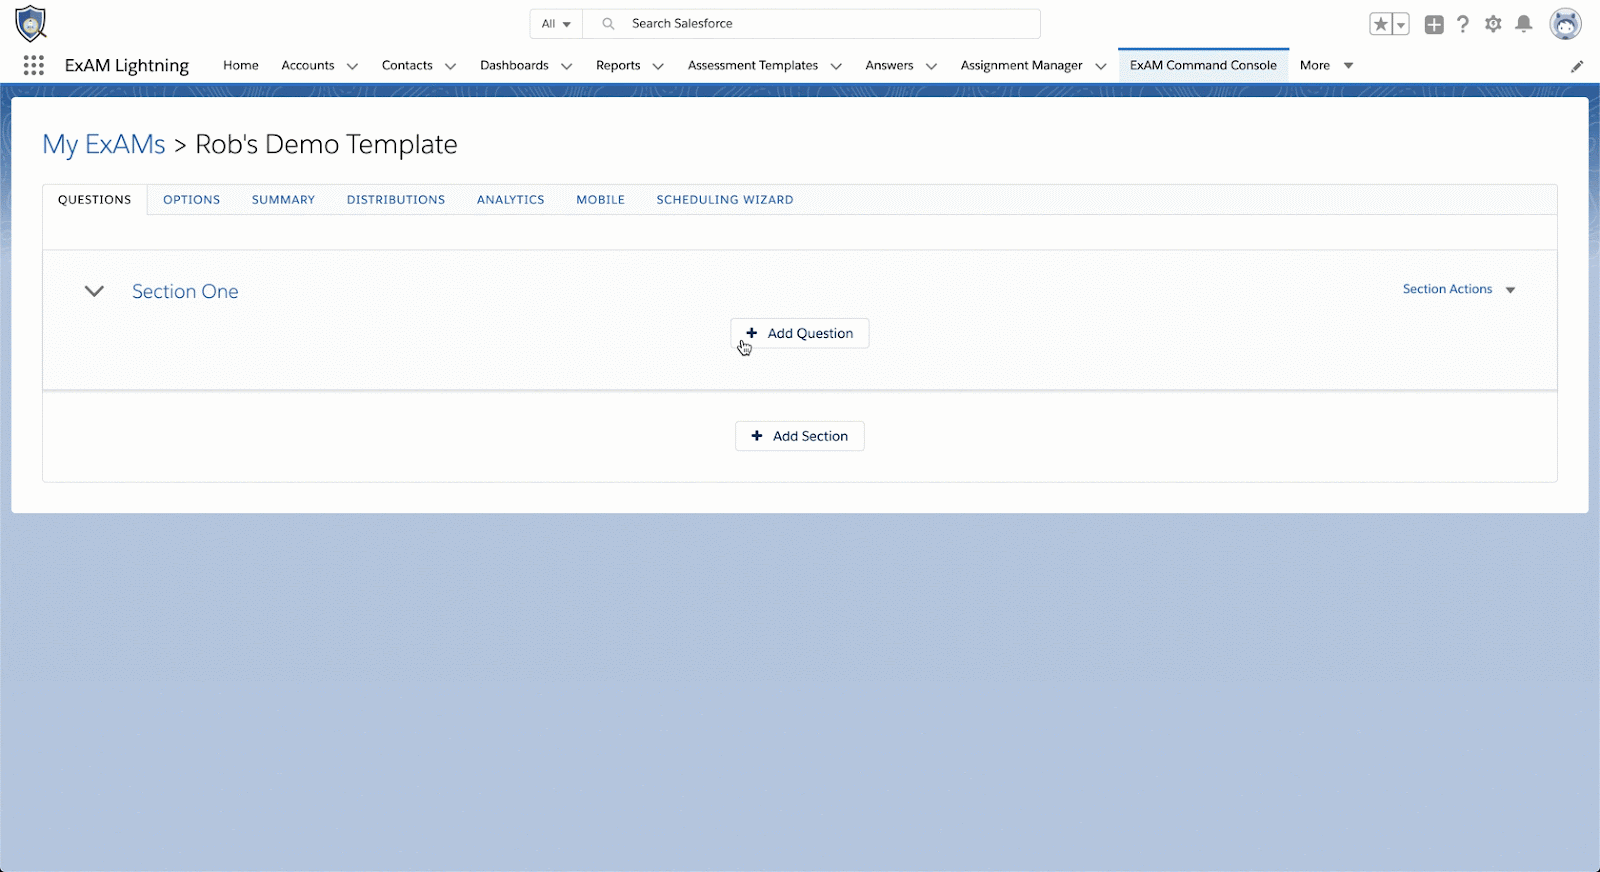Open the Assessment Templates nav item
The image size is (1600, 872).
(x=753, y=65)
